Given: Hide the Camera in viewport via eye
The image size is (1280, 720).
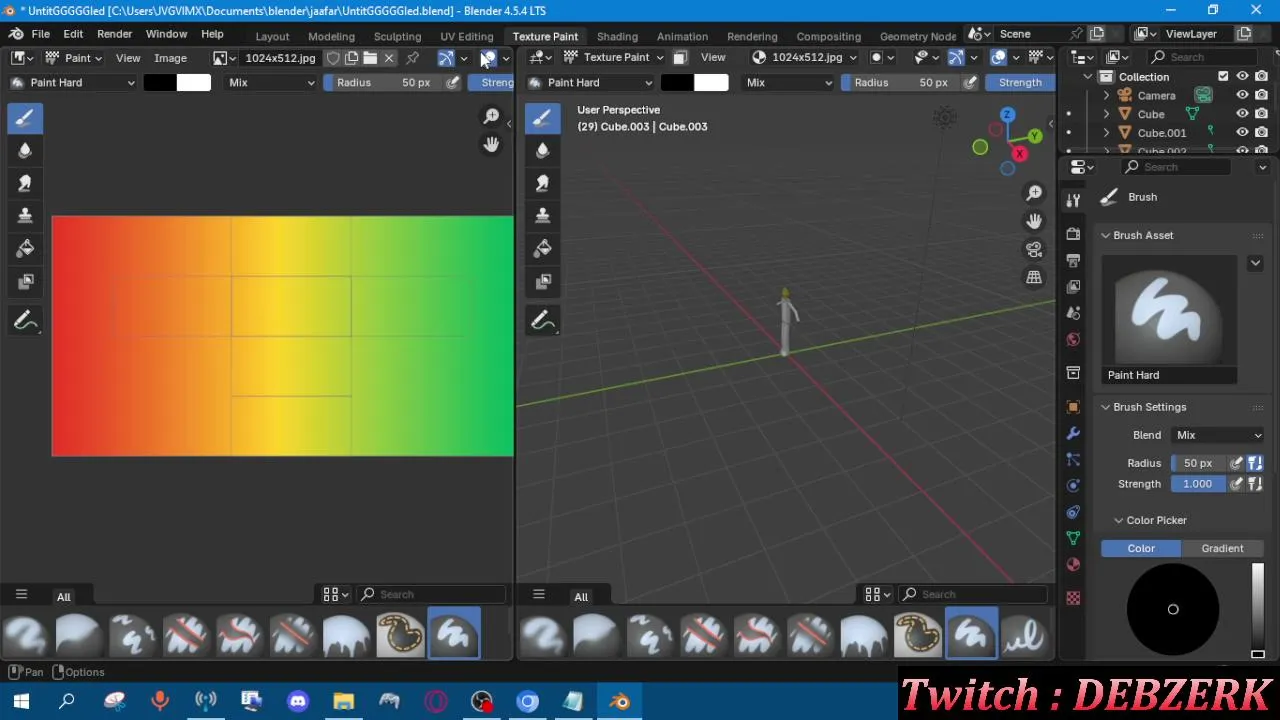Looking at the screenshot, I should coord(1242,95).
